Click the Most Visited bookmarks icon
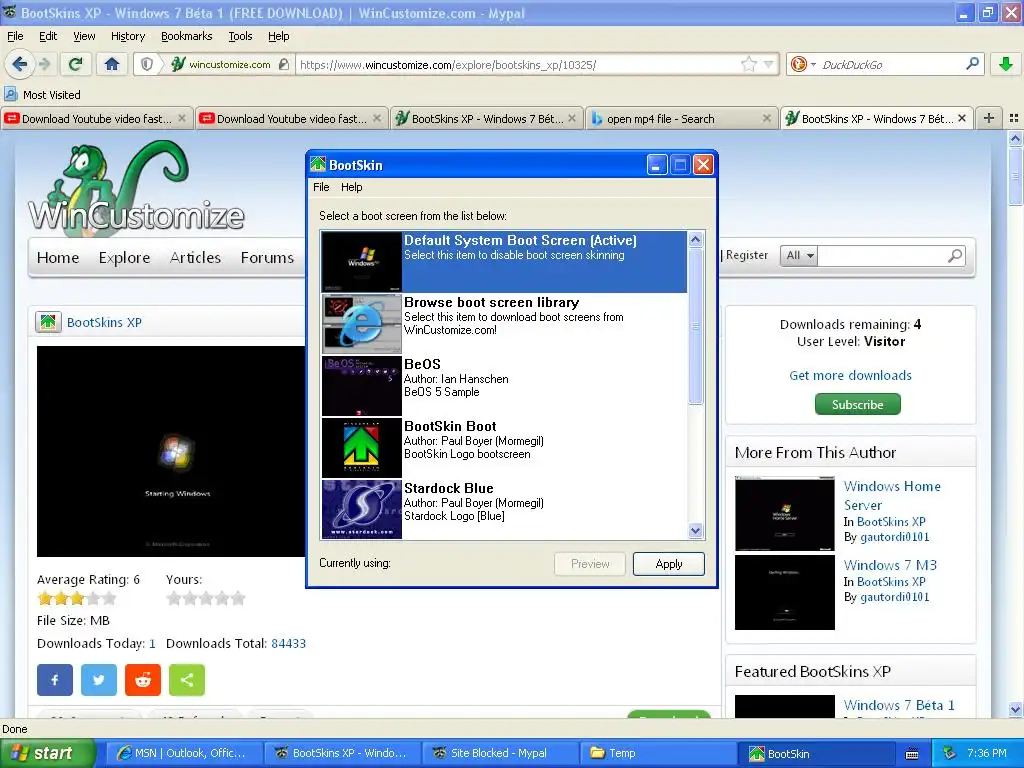The height and width of the screenshot is (768, 1024). click(10, 94)
